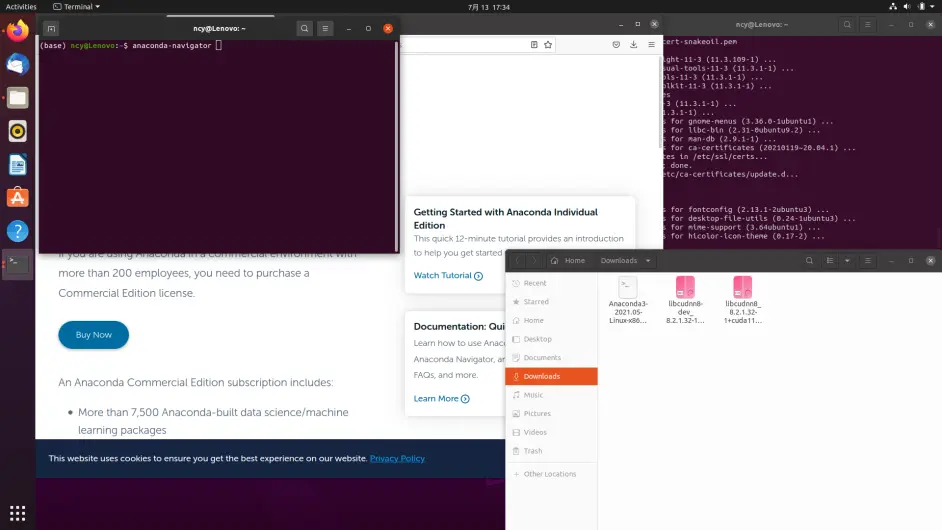Select libcudnn8-dev package file

pos(685,300)
